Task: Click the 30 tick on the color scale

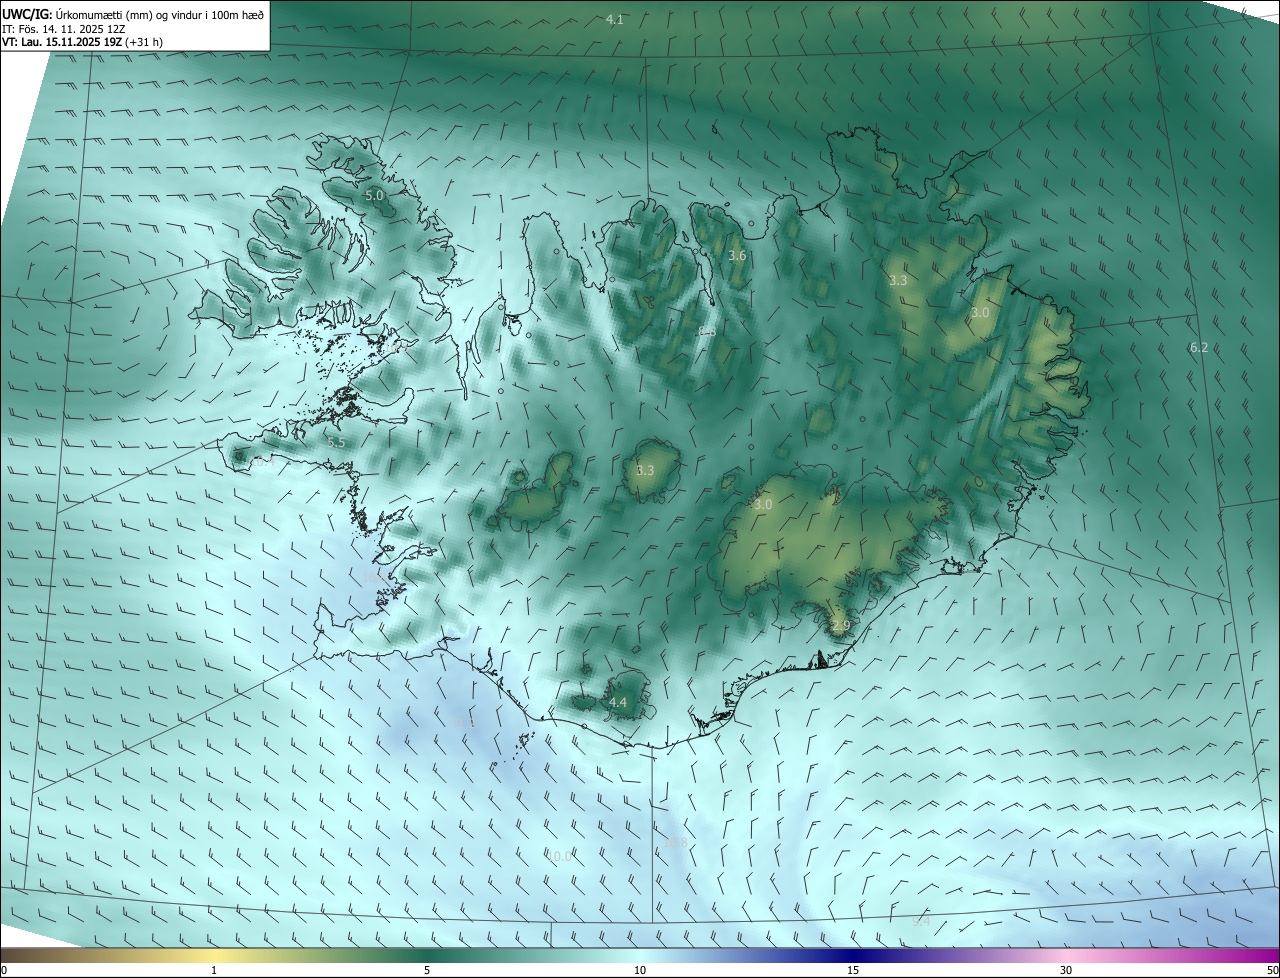Action: (x=1066, y=970)
